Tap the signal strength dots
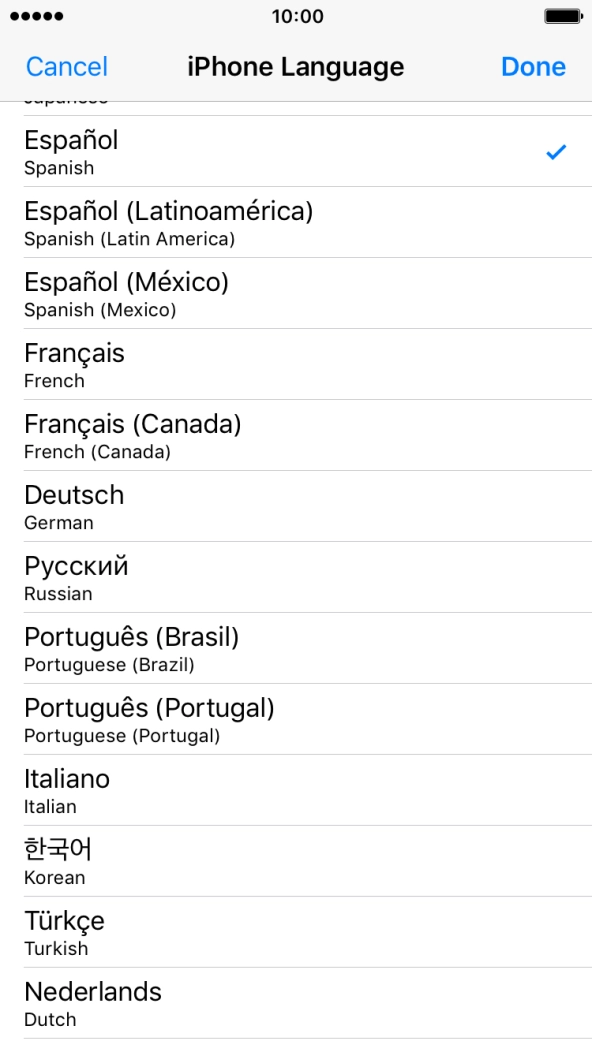The width and height of the screenshot is (592, 1052). (x=30, y=16)
